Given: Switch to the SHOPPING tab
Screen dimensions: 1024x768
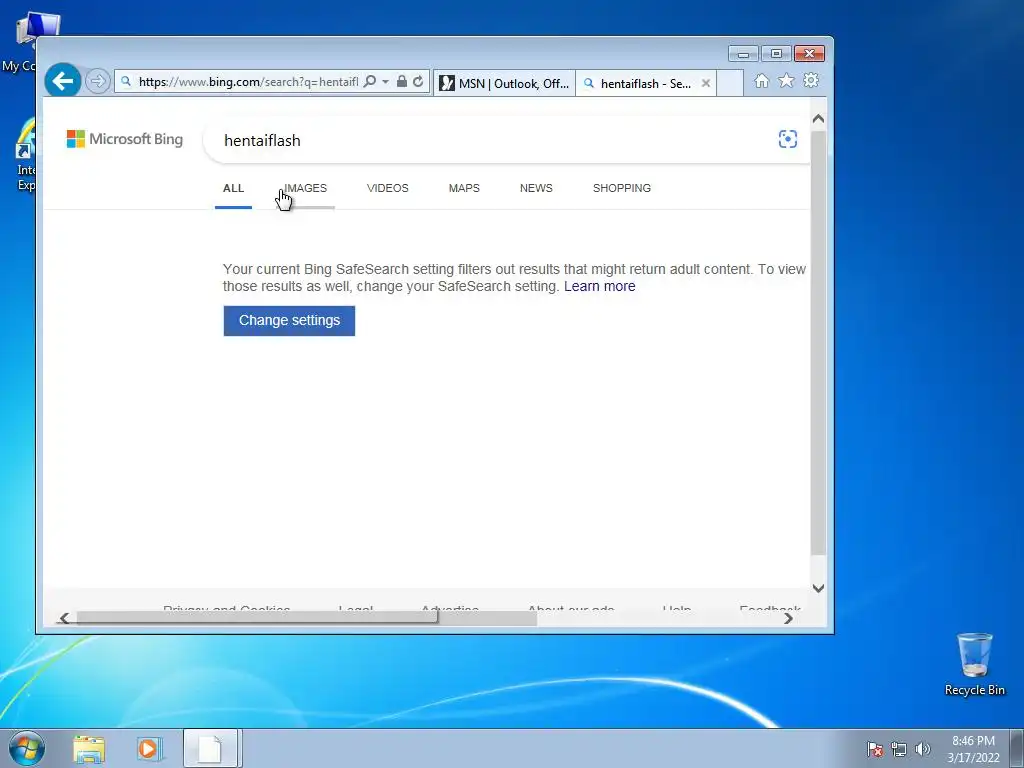Looking at the screenshot, I should pos(622,188).
